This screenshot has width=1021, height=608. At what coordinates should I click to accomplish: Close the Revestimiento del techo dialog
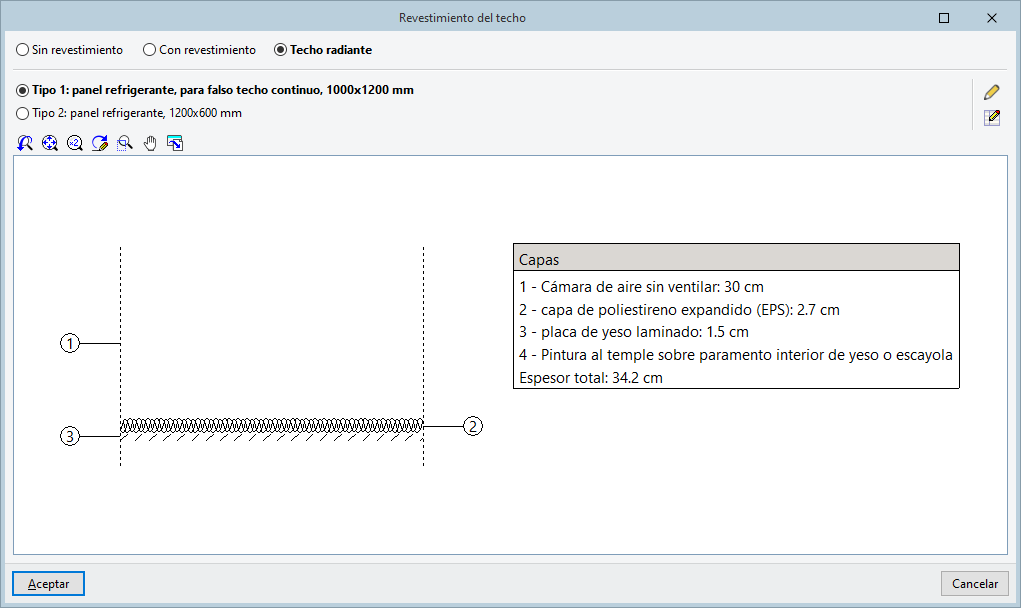pyautogui.click(x=992, y=18)
